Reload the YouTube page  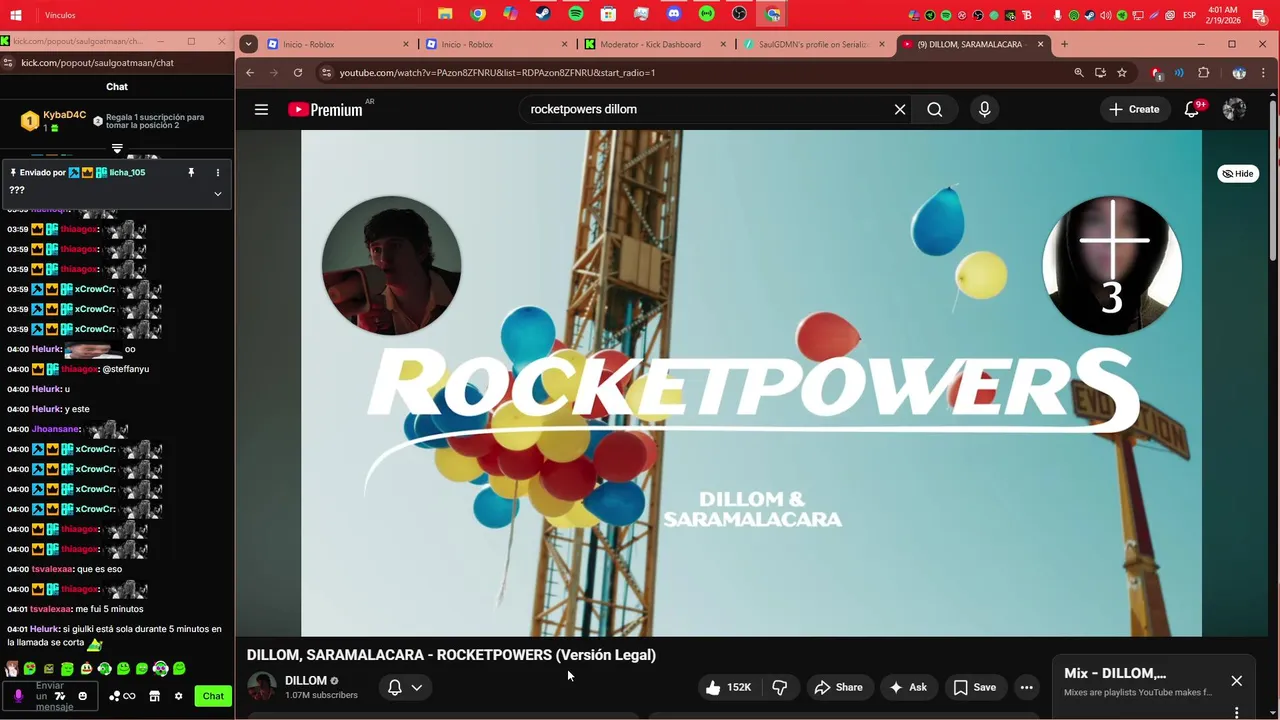click(298, 72)
